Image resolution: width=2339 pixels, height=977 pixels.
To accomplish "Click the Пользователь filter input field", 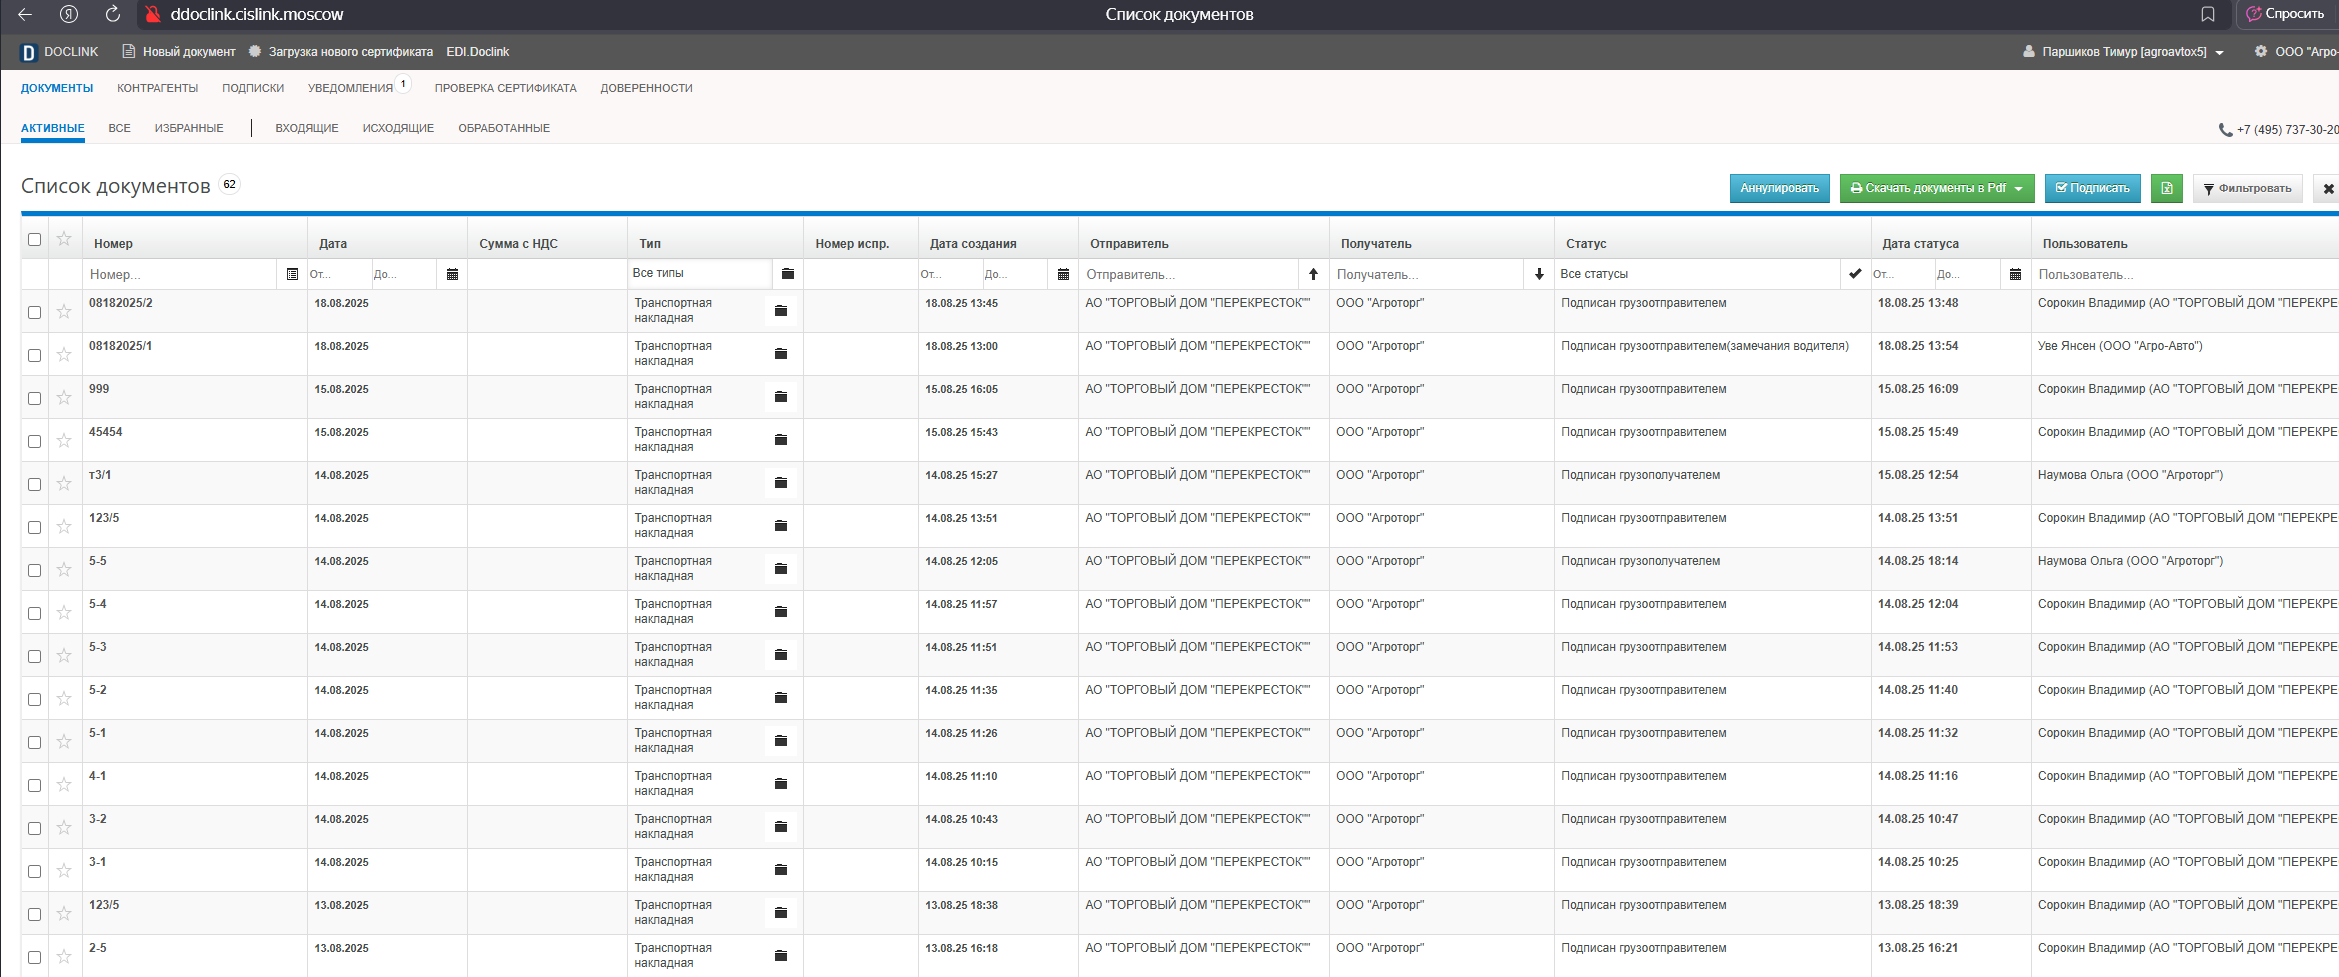I will pyautogui.click(x=2186, y=274).
